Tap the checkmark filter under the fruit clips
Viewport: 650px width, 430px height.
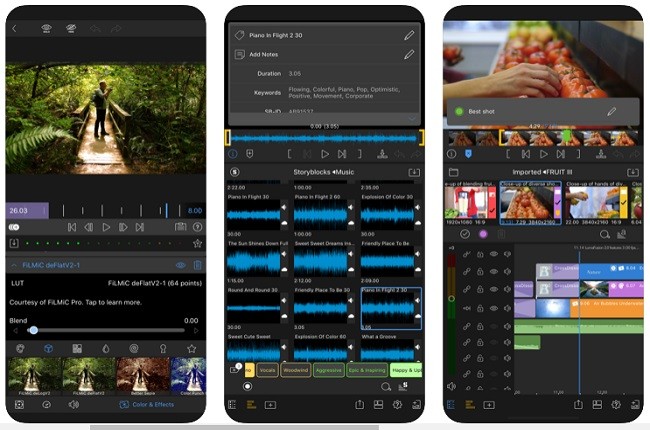pos(465,234)
